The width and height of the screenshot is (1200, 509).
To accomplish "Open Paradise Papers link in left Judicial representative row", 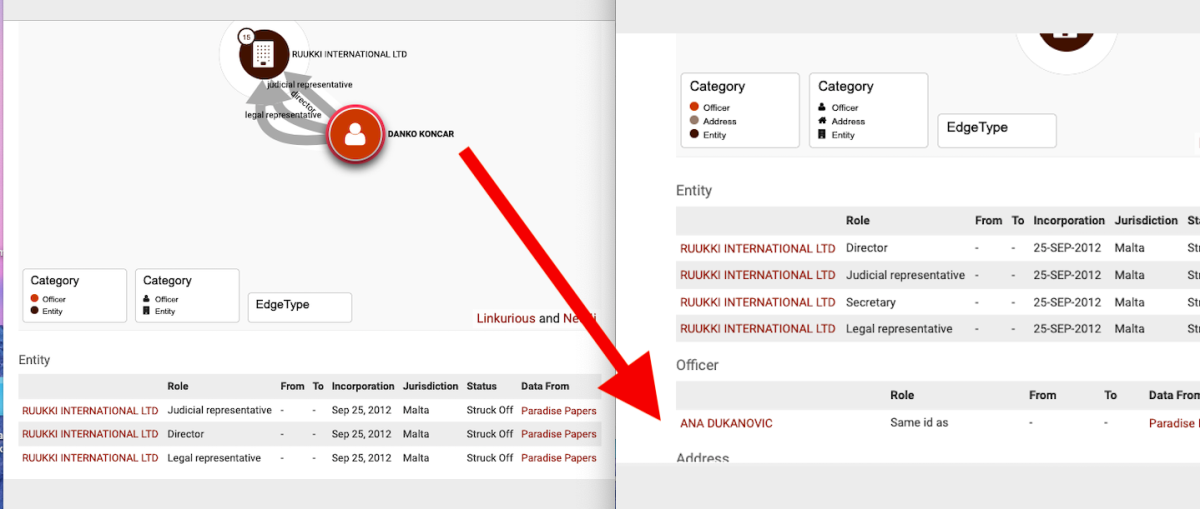I will pyautogui.click(x=559, y=411).
